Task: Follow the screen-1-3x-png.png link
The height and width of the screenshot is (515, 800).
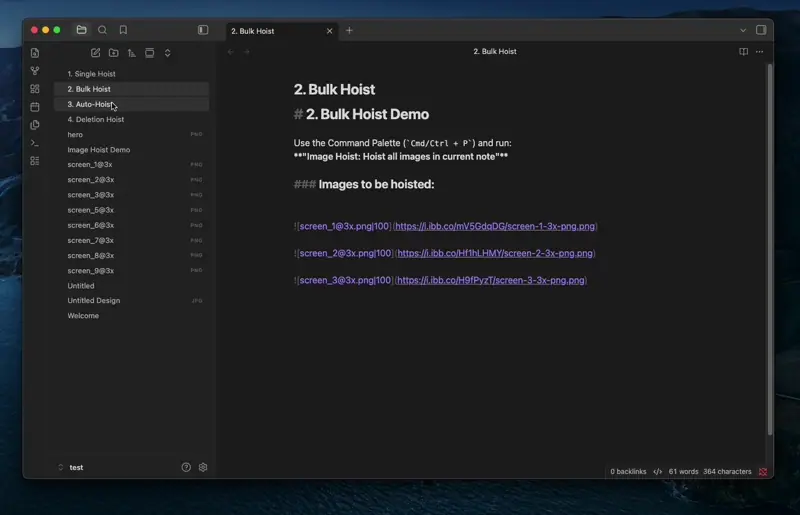Action: click(x=495, y=226)
